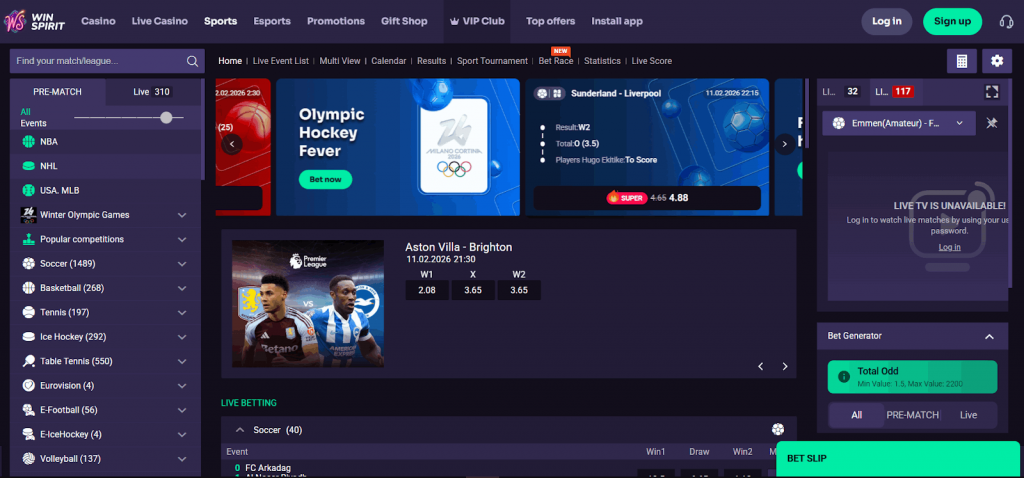The height and width of the screenshot is (478, 1024).
Task: Open the settings gear icon
Action: [x=996, y=61]
